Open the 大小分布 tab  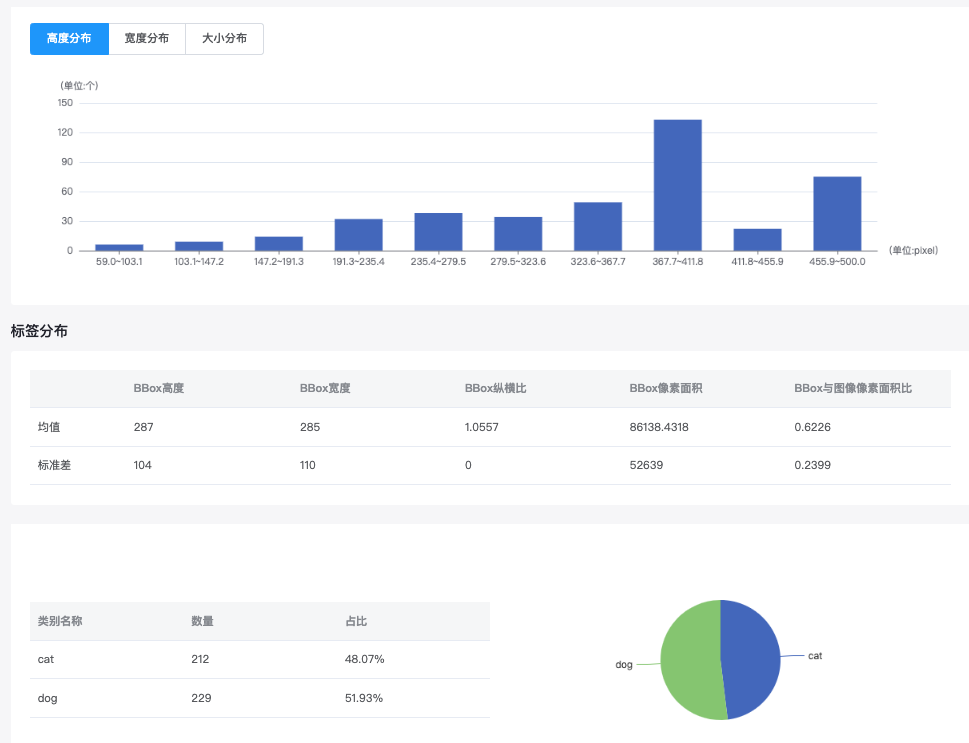click(224, 38)
